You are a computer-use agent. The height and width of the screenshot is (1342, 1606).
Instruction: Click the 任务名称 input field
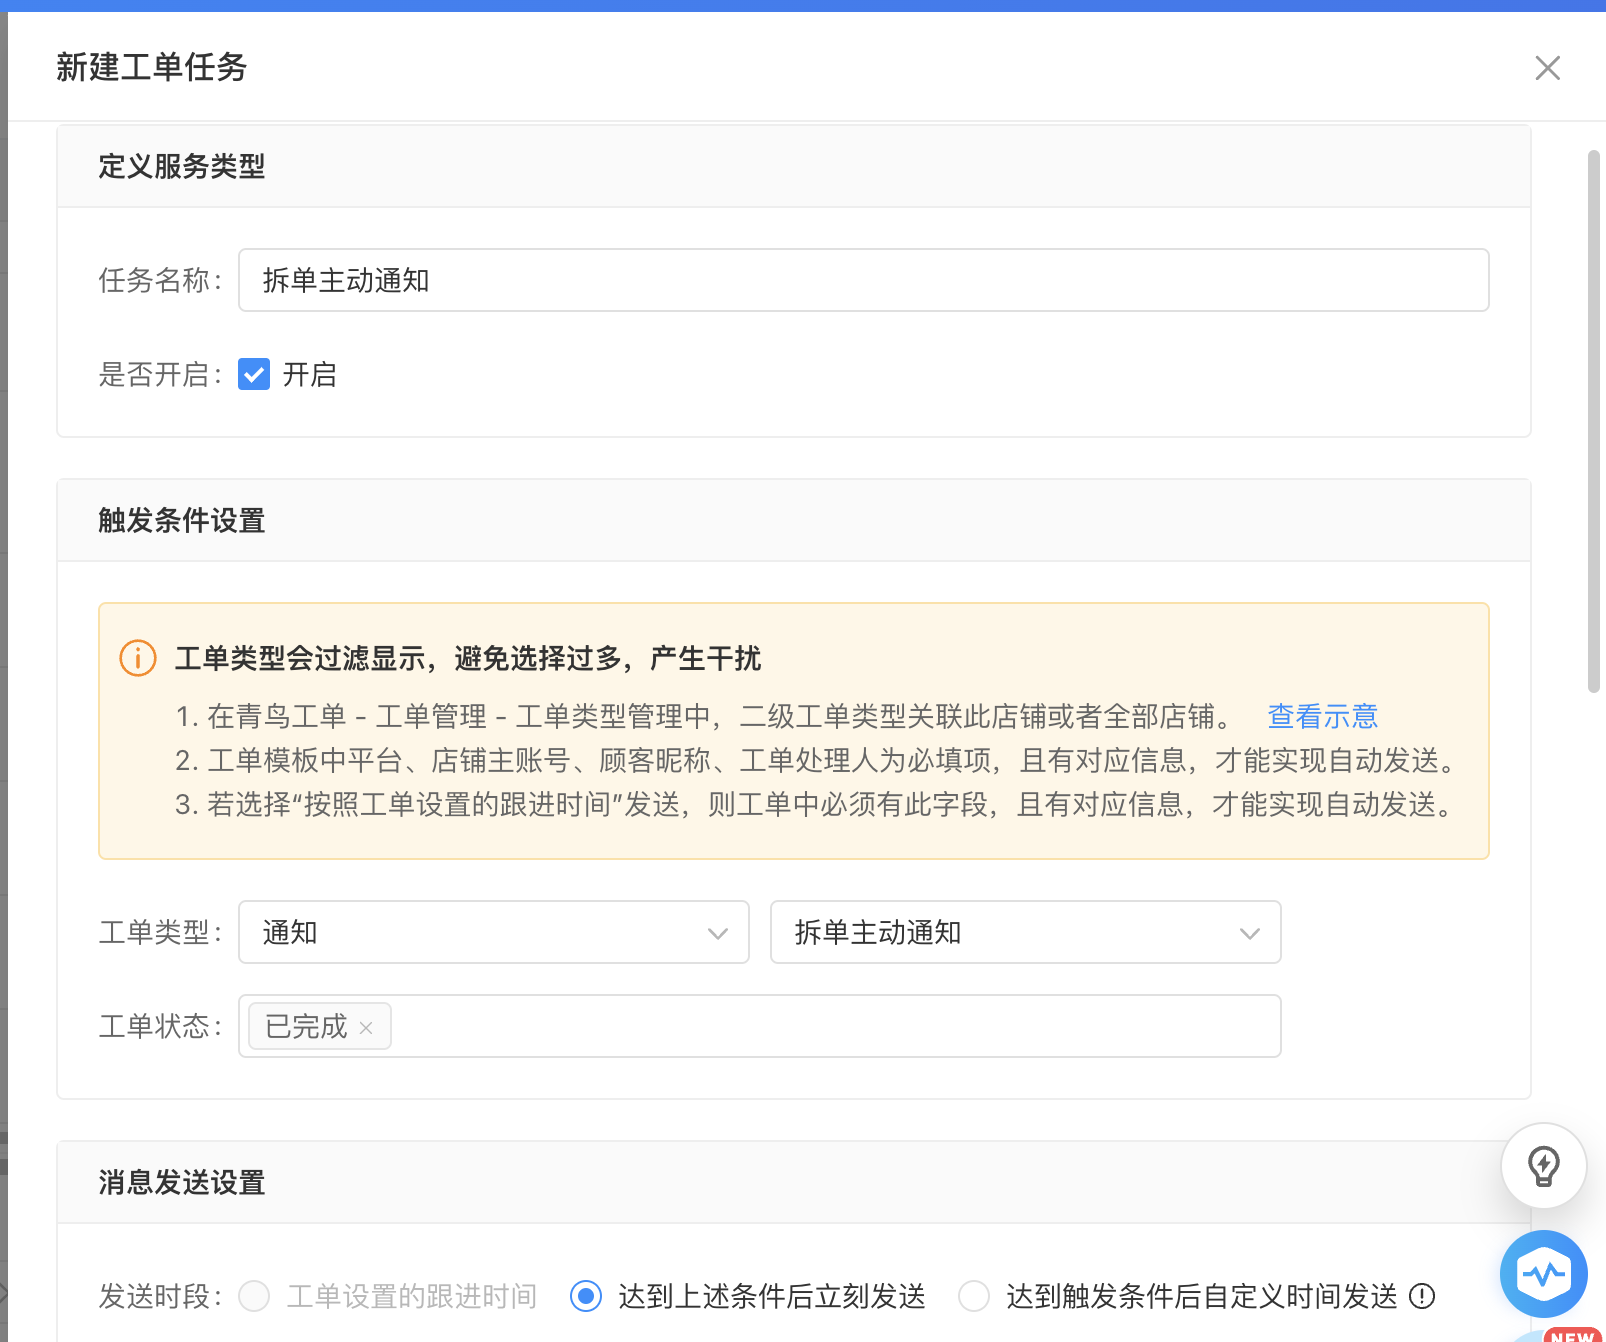pos(864,280)
